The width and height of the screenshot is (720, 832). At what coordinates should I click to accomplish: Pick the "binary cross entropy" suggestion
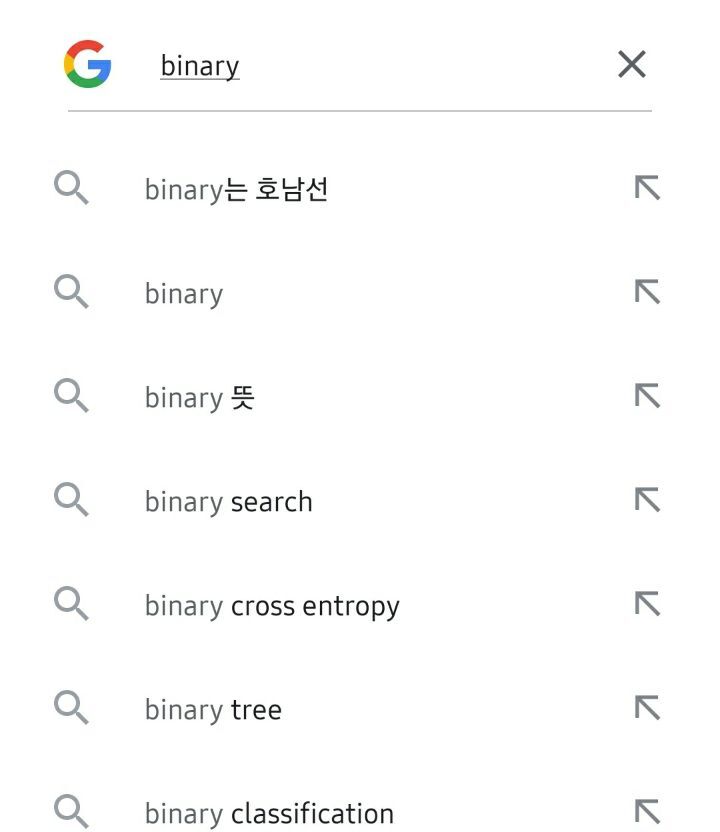272,606
